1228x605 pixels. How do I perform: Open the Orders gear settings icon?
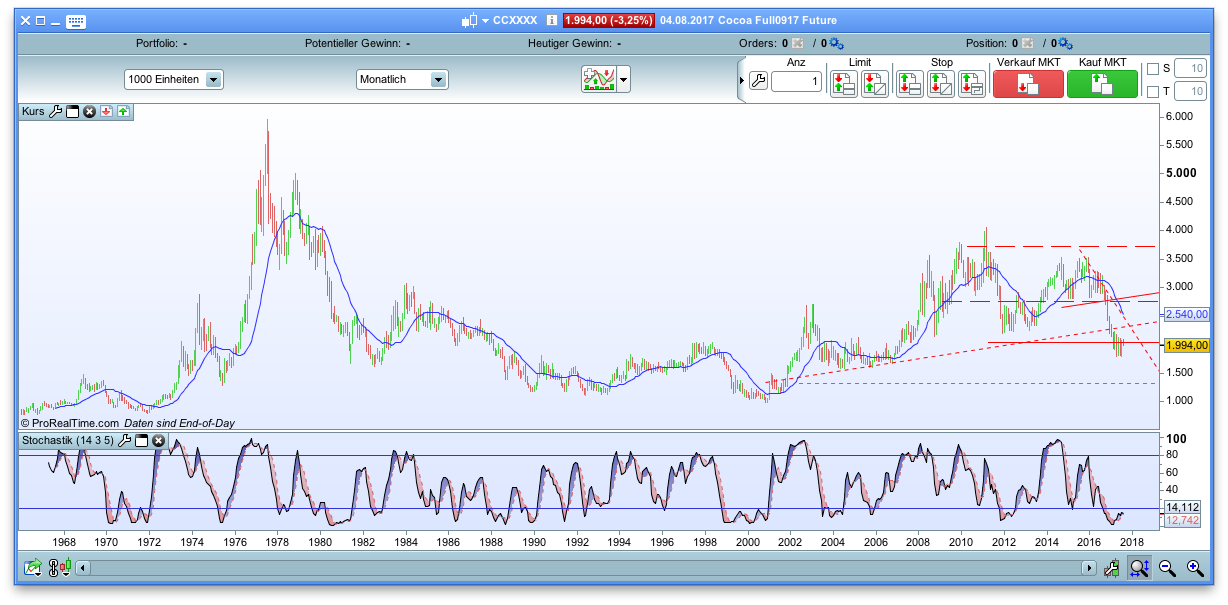[836, 43]
